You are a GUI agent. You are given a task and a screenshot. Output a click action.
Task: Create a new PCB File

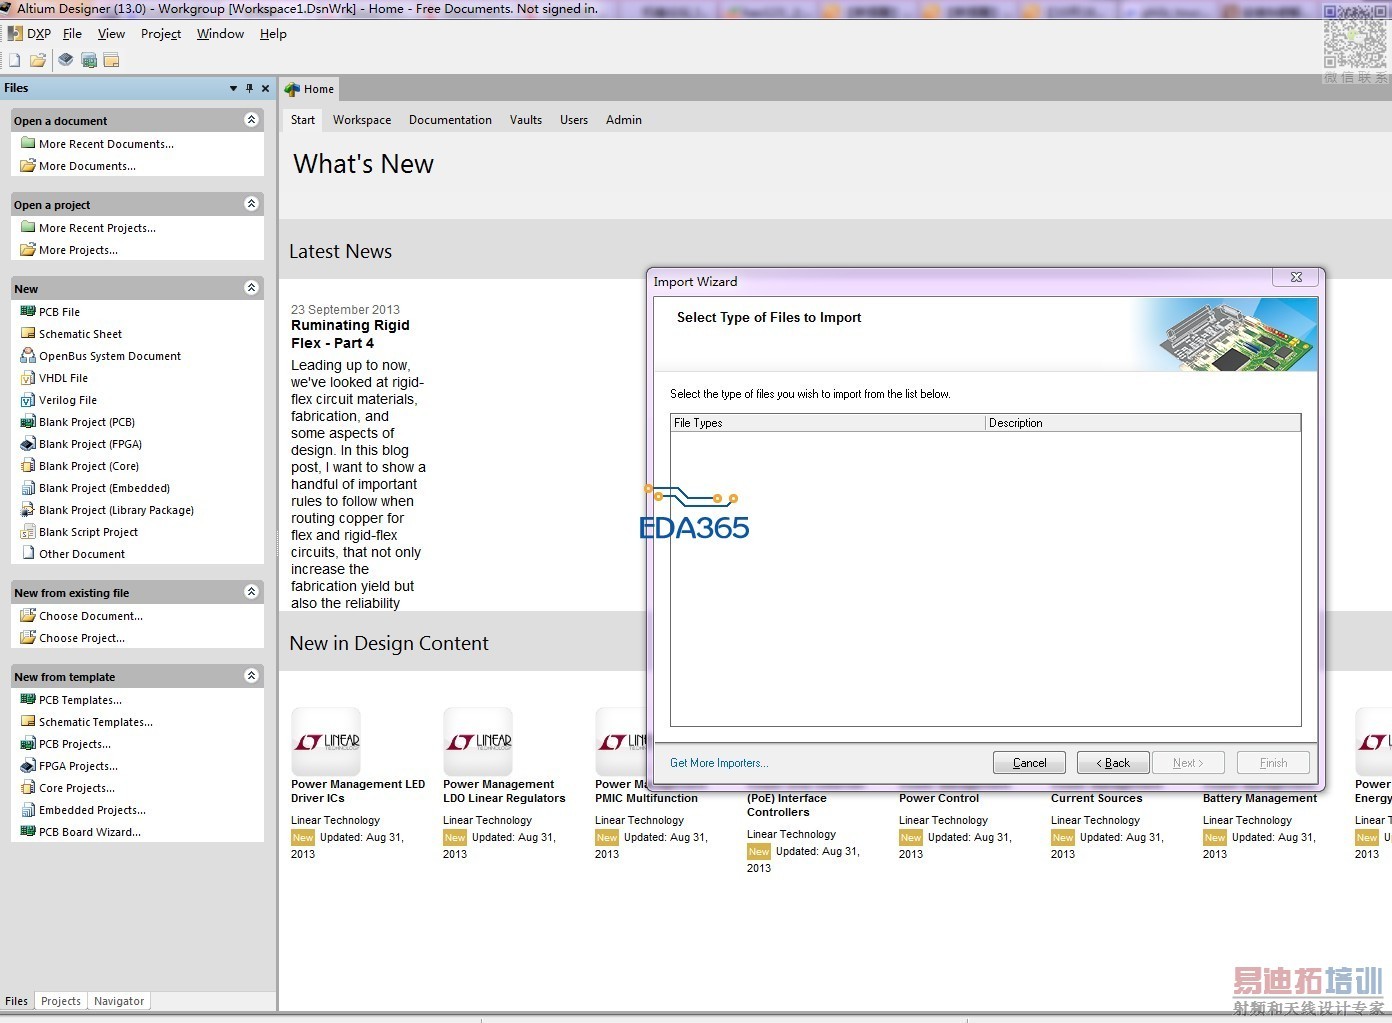pyautogui.click(x=59, y=312)
